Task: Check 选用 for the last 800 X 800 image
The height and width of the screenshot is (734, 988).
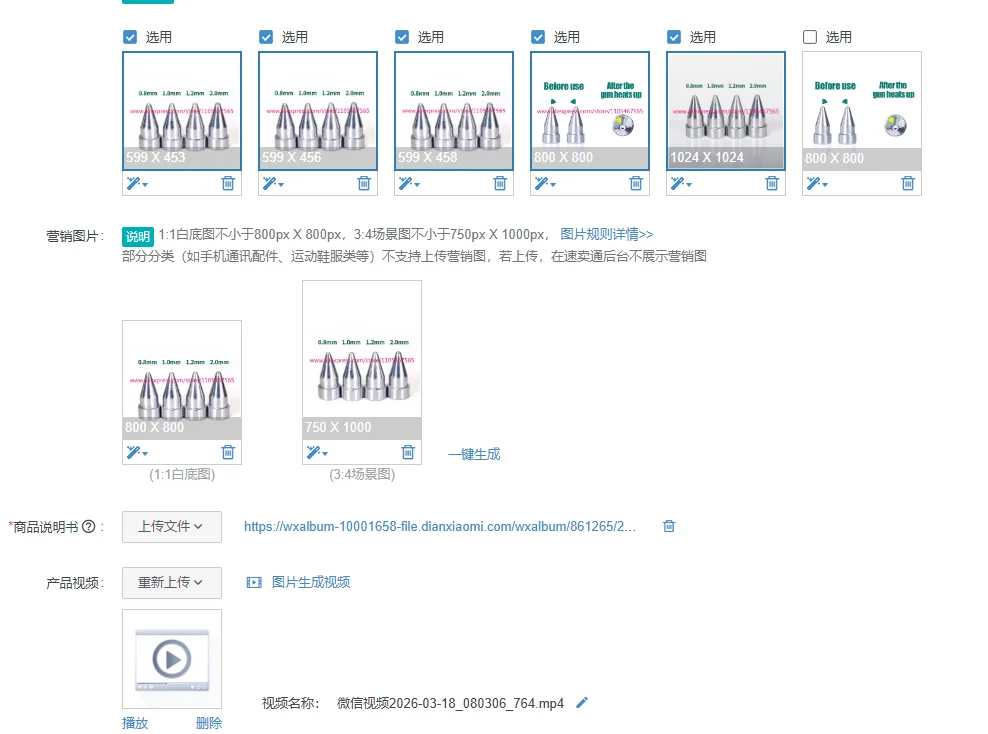Action: pyautogui.click(x=810, y=37)
